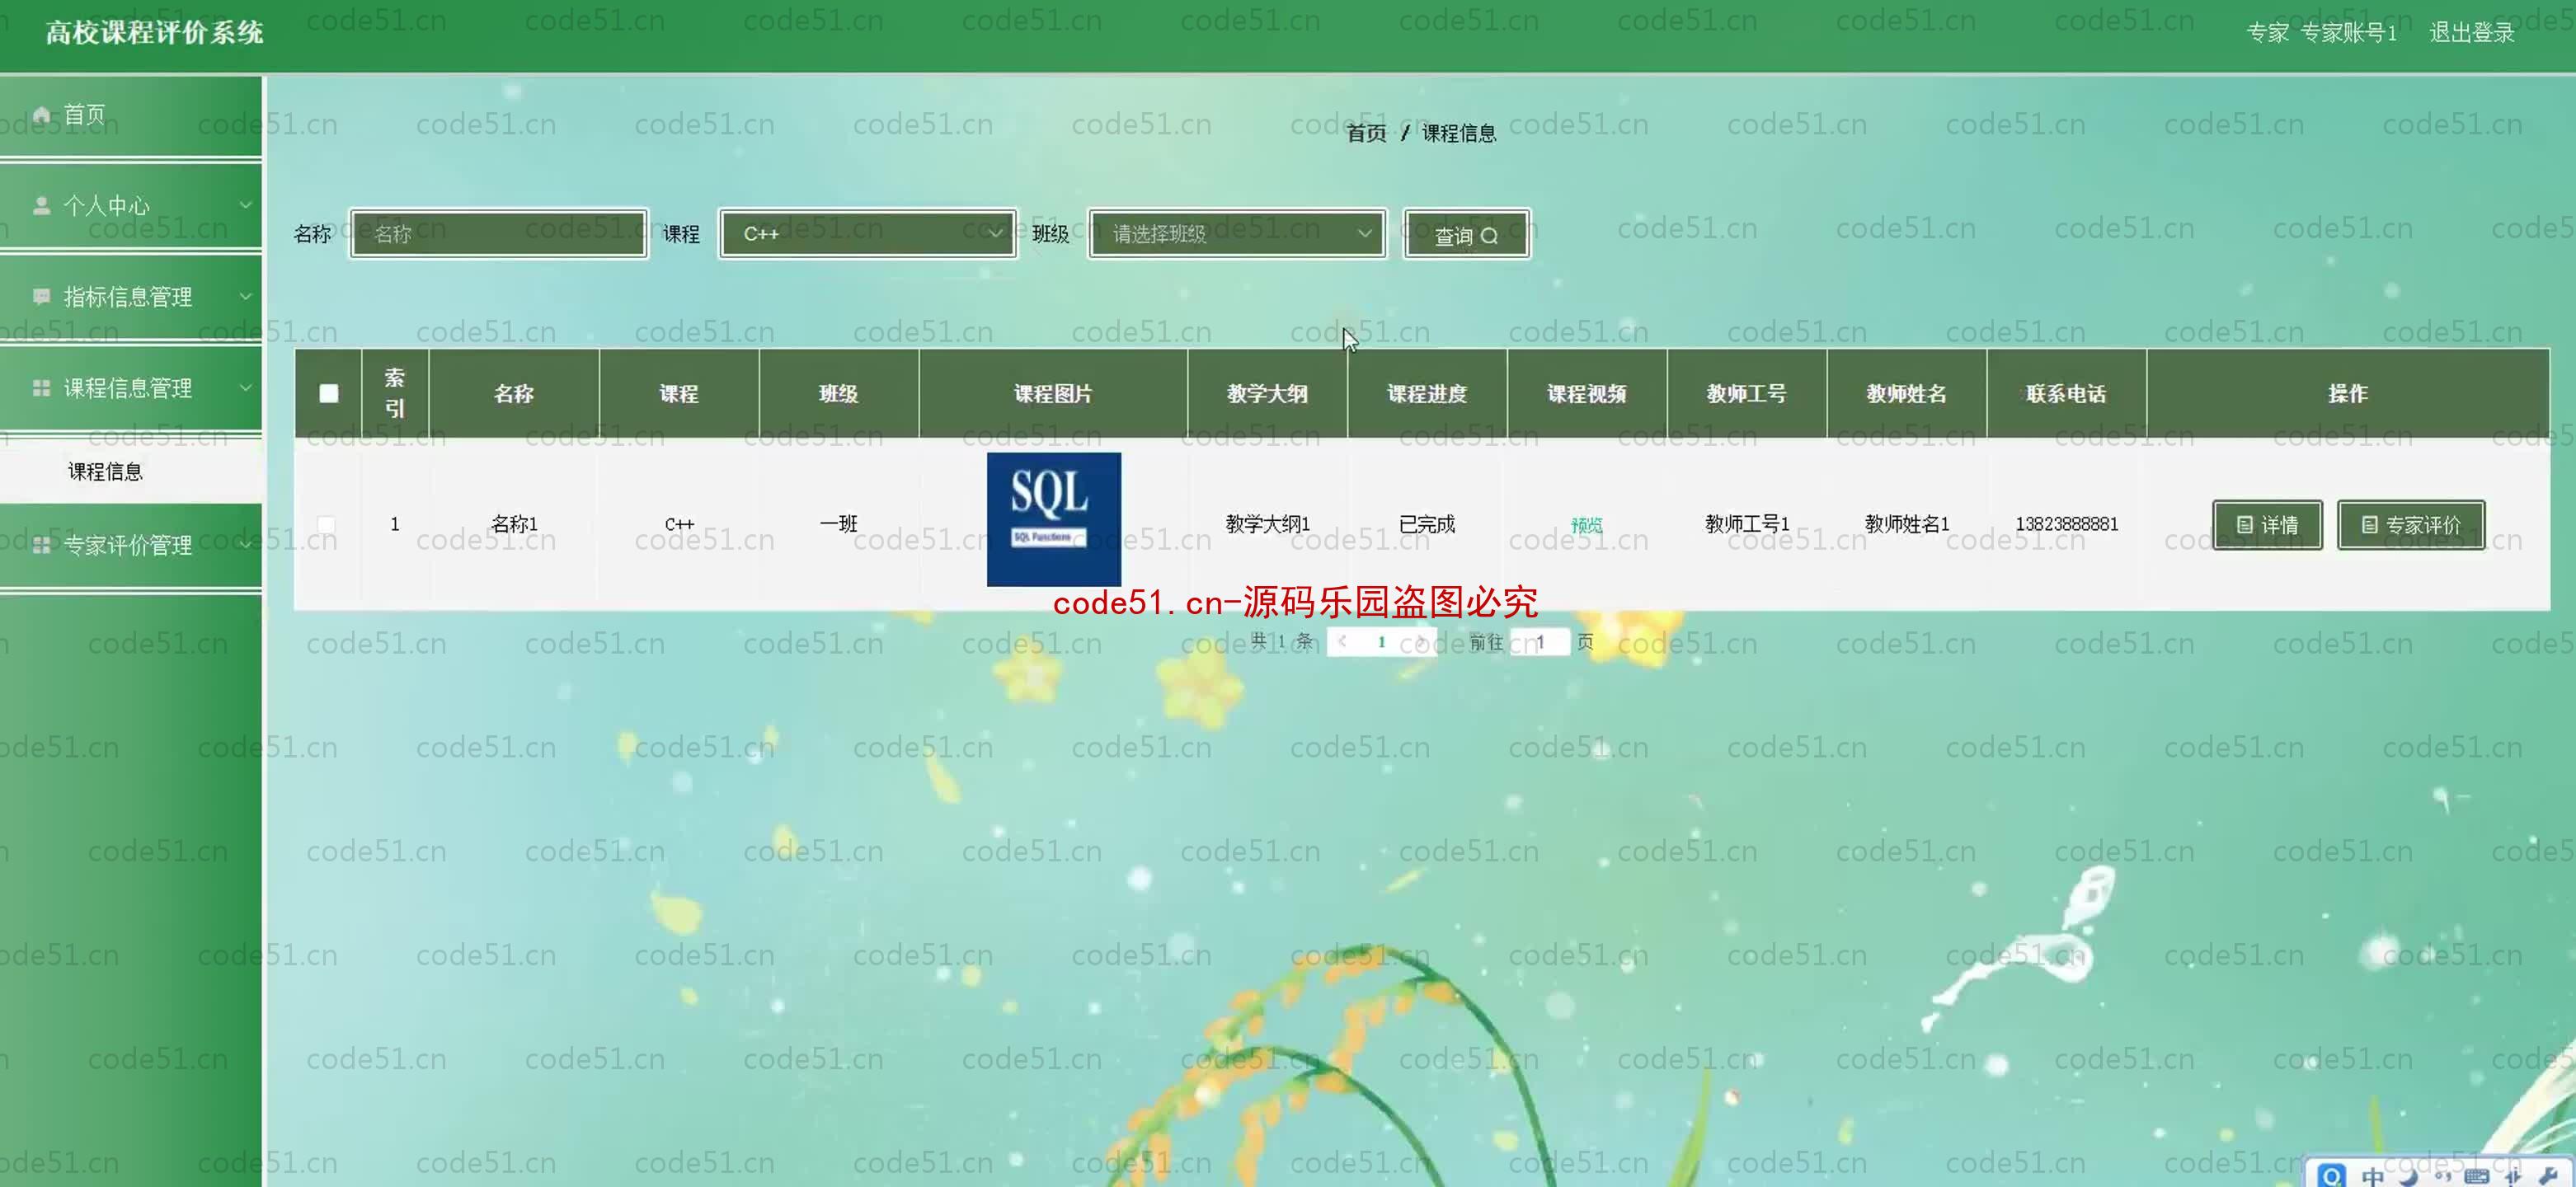Click the document icon in the 专家评价 button
Image resolution: width=2576 pixels, height=1187 pixels.
coord(2369,525)
